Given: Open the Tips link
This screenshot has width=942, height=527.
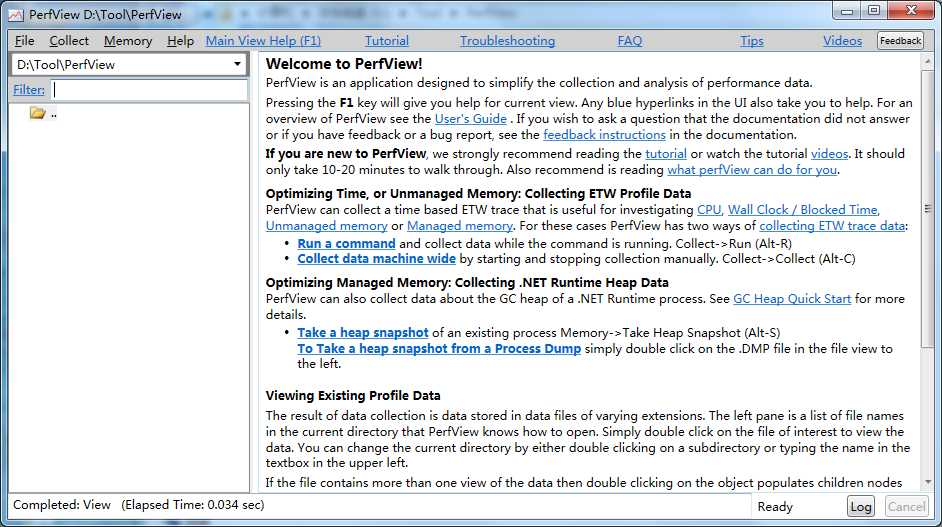Looking at the screenshot, I should [752, 41].
